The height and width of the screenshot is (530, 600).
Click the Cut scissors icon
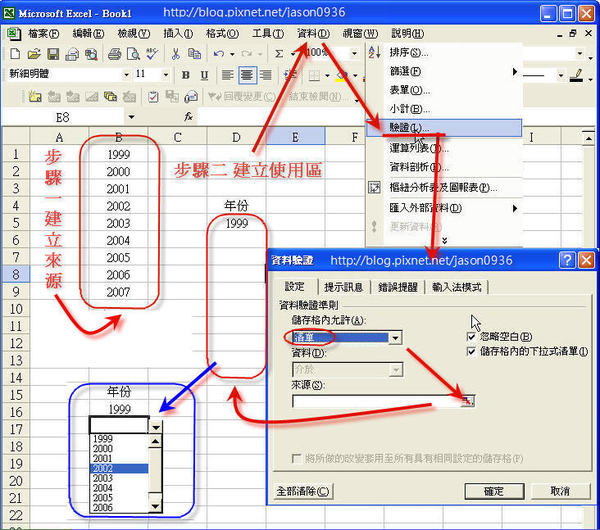click(176, 54)
